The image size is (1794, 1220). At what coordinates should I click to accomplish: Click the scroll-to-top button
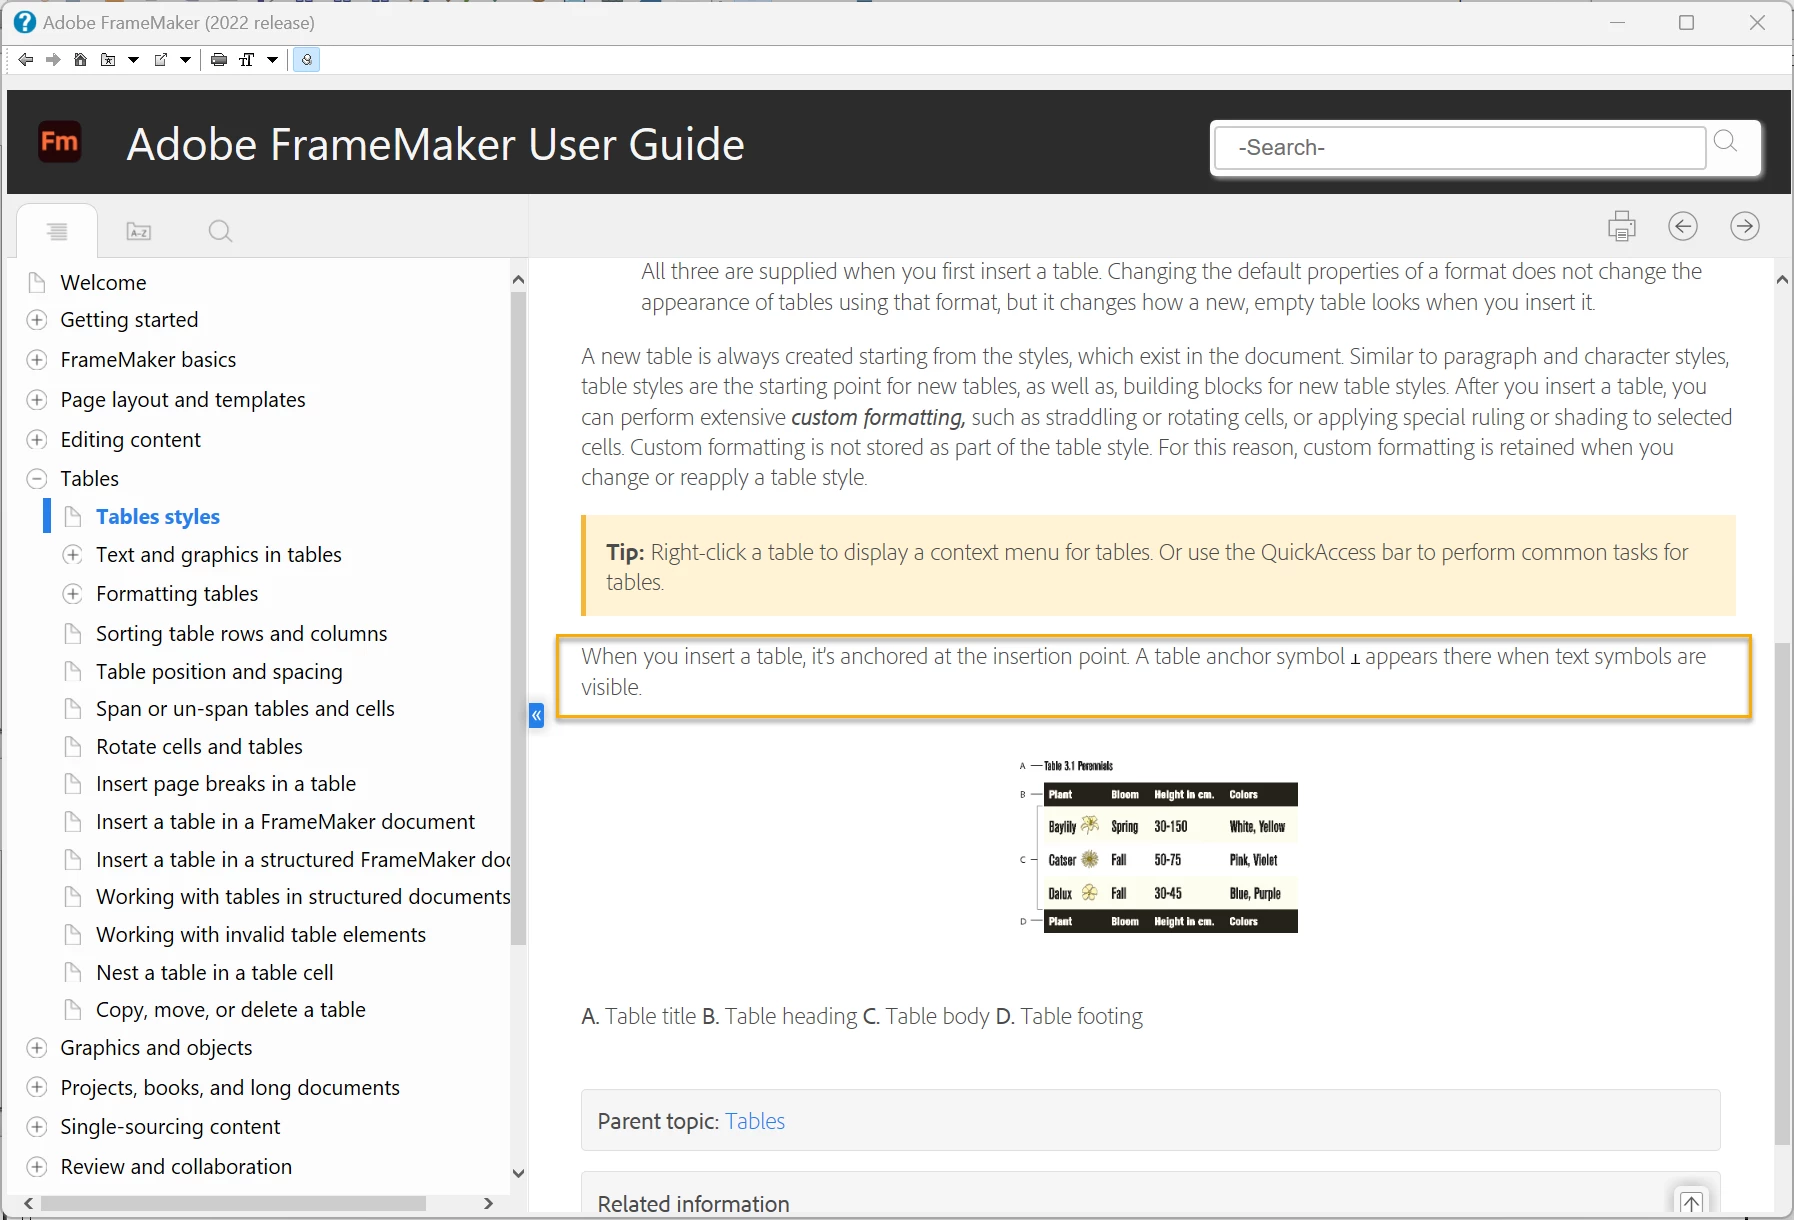tap(1691, 1201)
